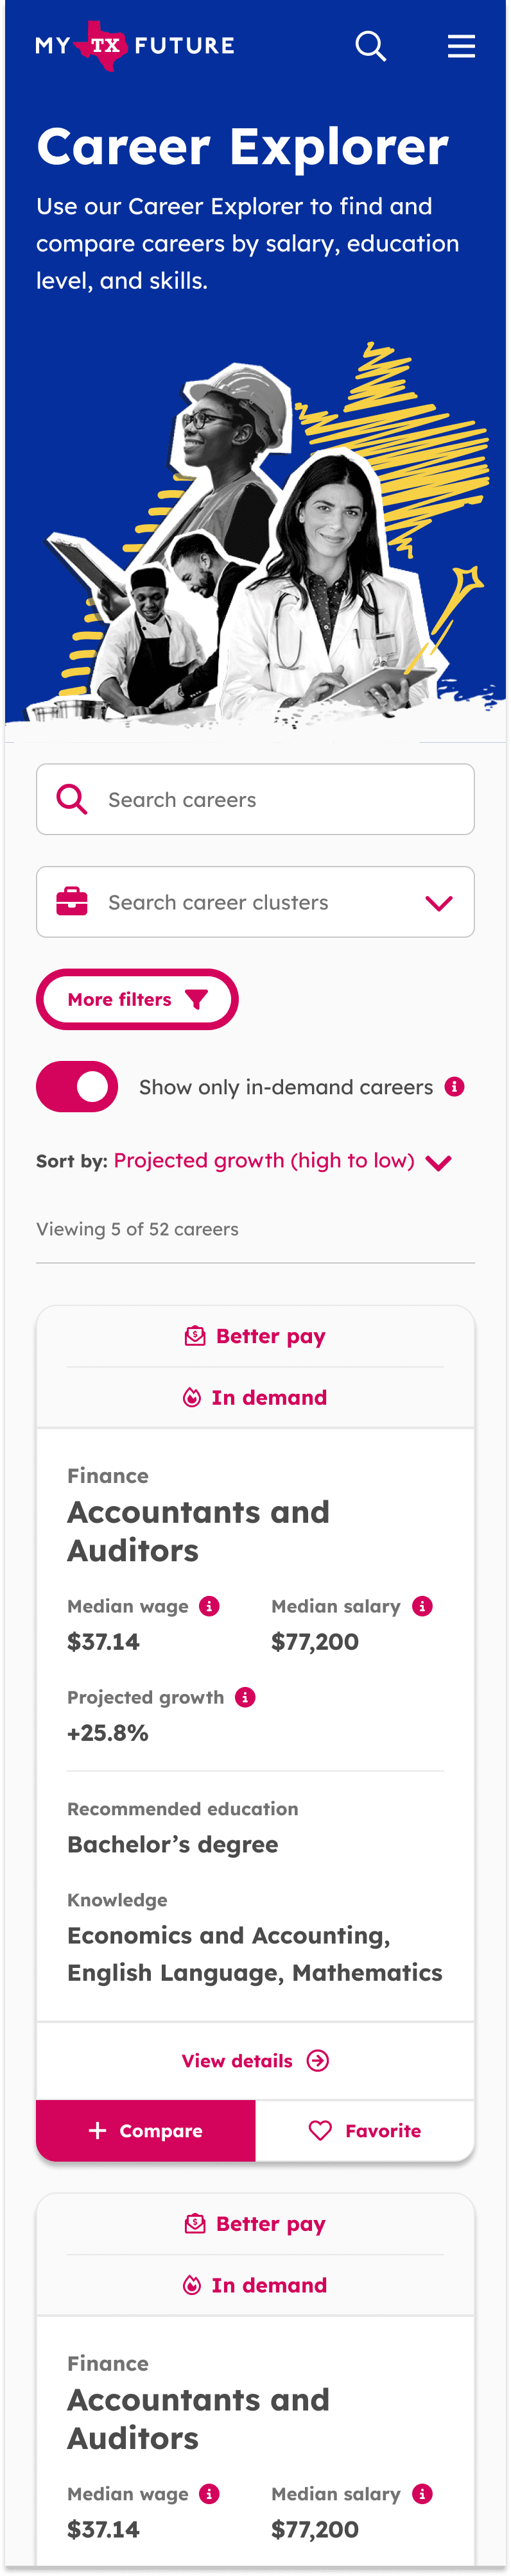Click Median wage info icon in second card
511x2576 pixels.
click(x=209, y=2494)
